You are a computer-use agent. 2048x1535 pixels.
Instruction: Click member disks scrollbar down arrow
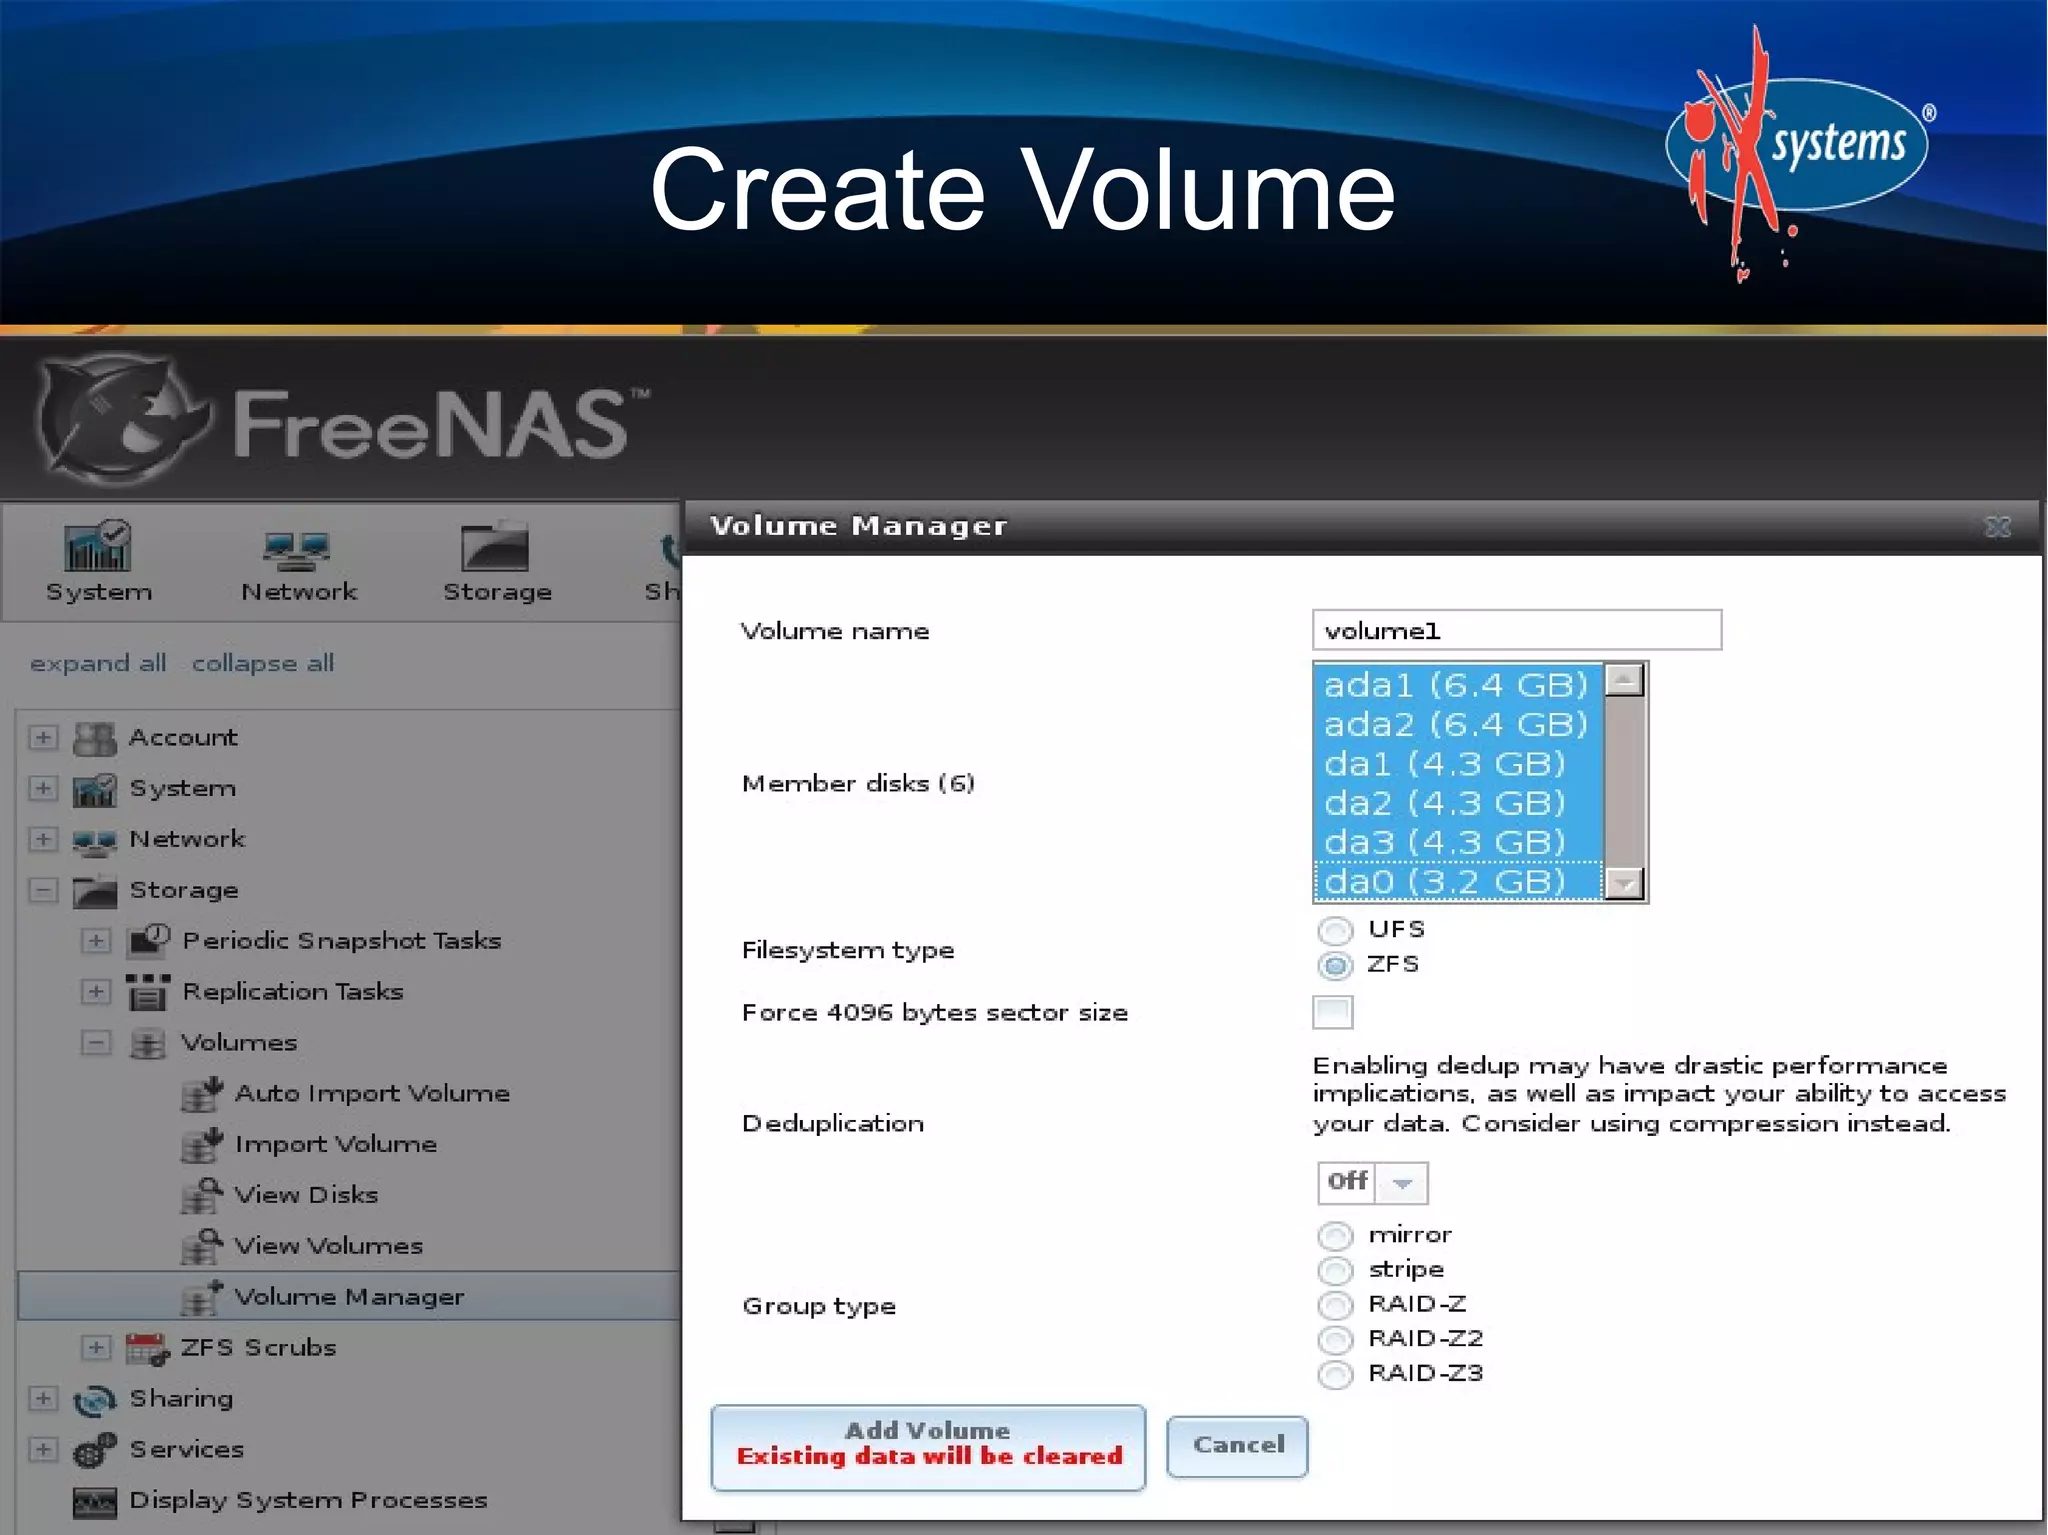1625,884
